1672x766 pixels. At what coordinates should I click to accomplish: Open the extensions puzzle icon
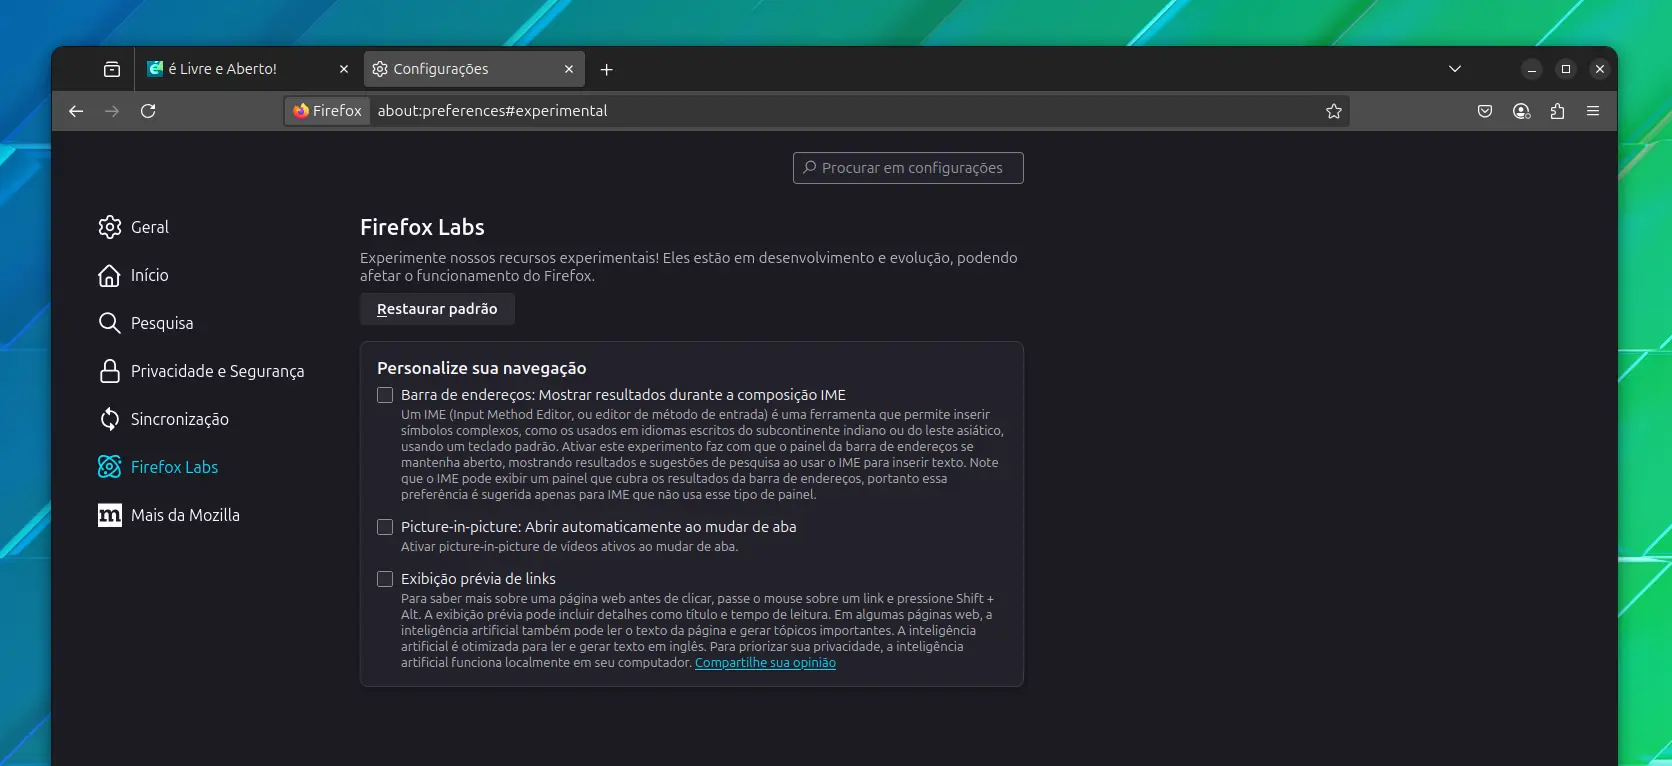1557,111
